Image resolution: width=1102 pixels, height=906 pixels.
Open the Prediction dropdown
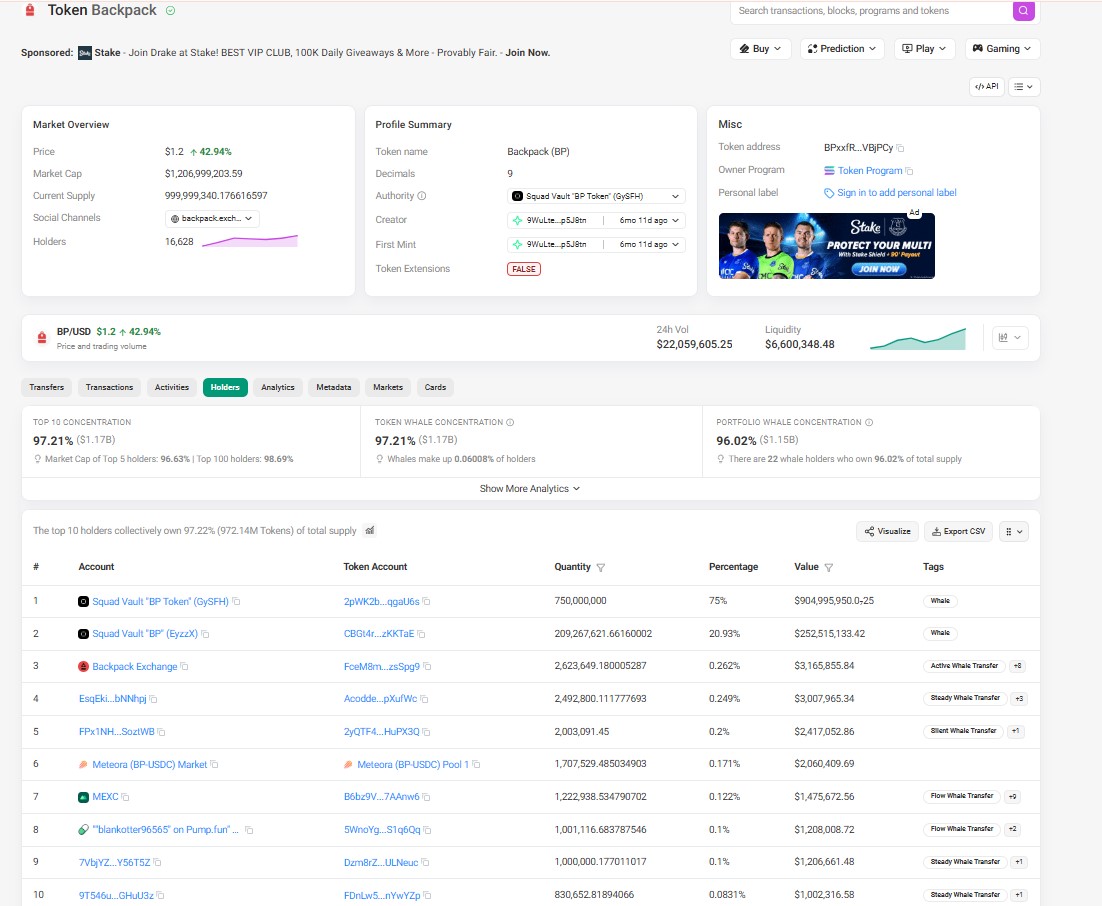point(842,48)
